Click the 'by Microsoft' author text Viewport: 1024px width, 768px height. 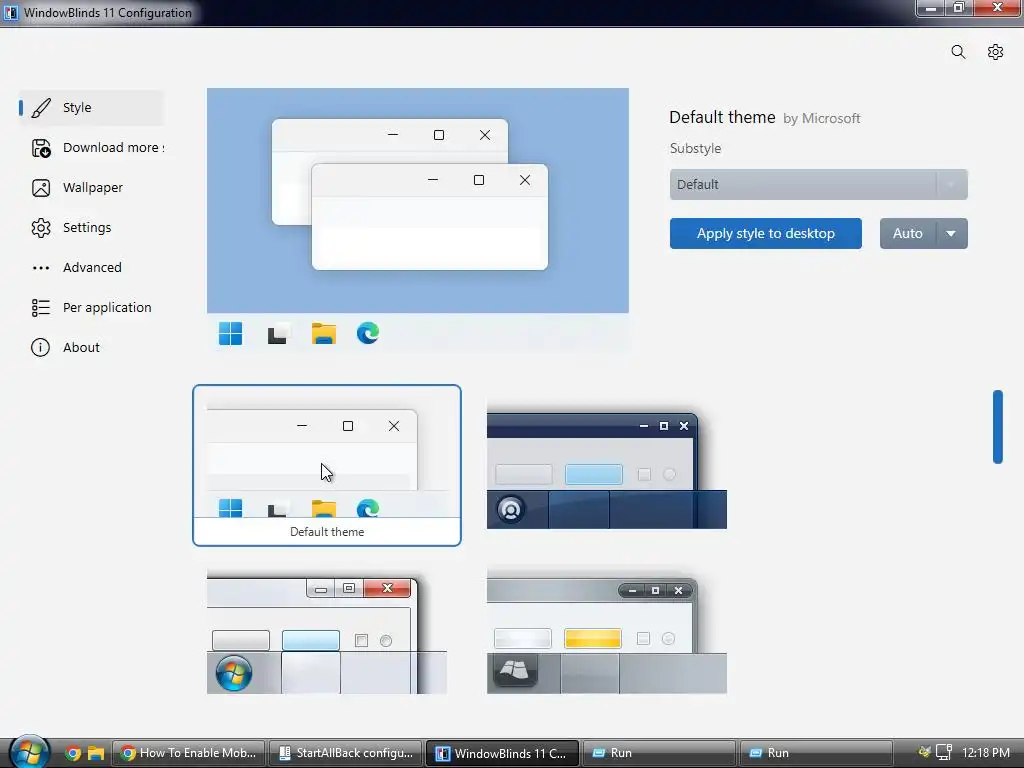coord(822,118)
